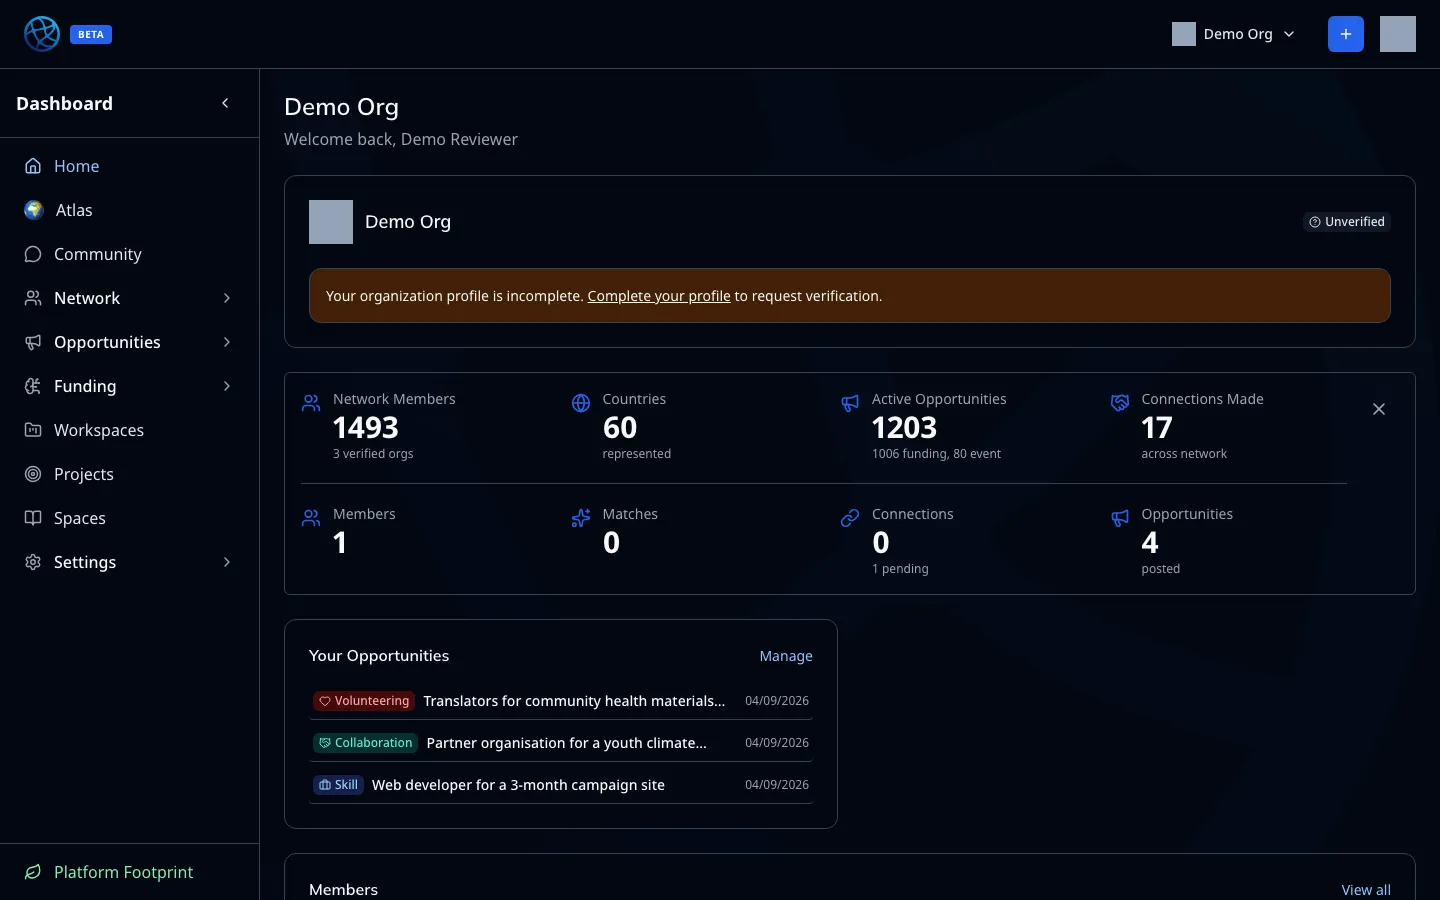Go to Home in the sidebar
Viewport: 1440px width, 900px height.
129,166
